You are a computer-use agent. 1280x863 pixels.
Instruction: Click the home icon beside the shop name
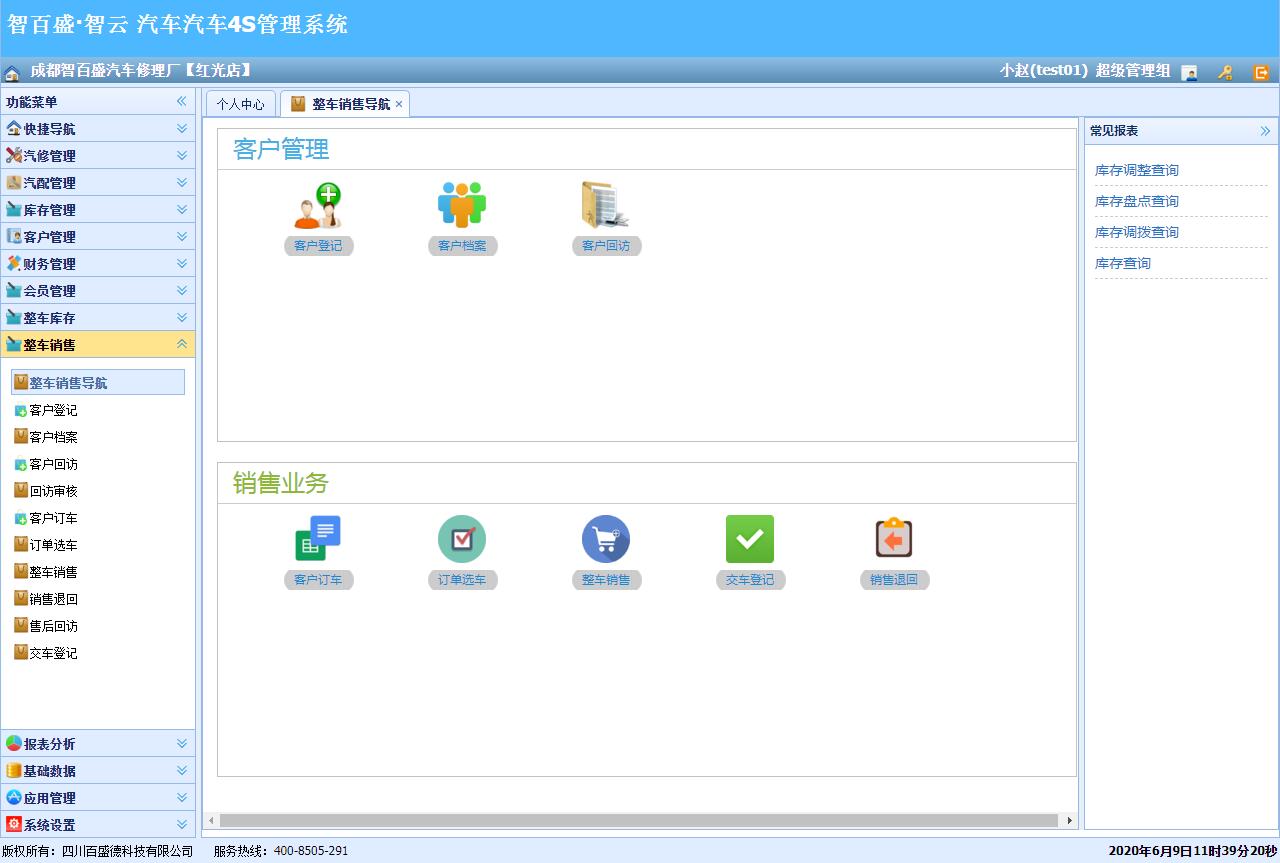coord(12,73)
